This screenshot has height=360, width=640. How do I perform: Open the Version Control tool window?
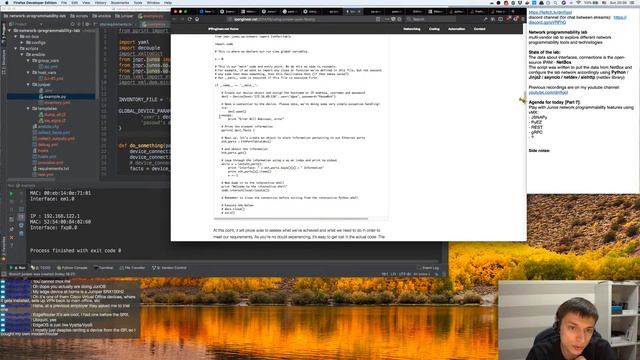tap(169, 268)
